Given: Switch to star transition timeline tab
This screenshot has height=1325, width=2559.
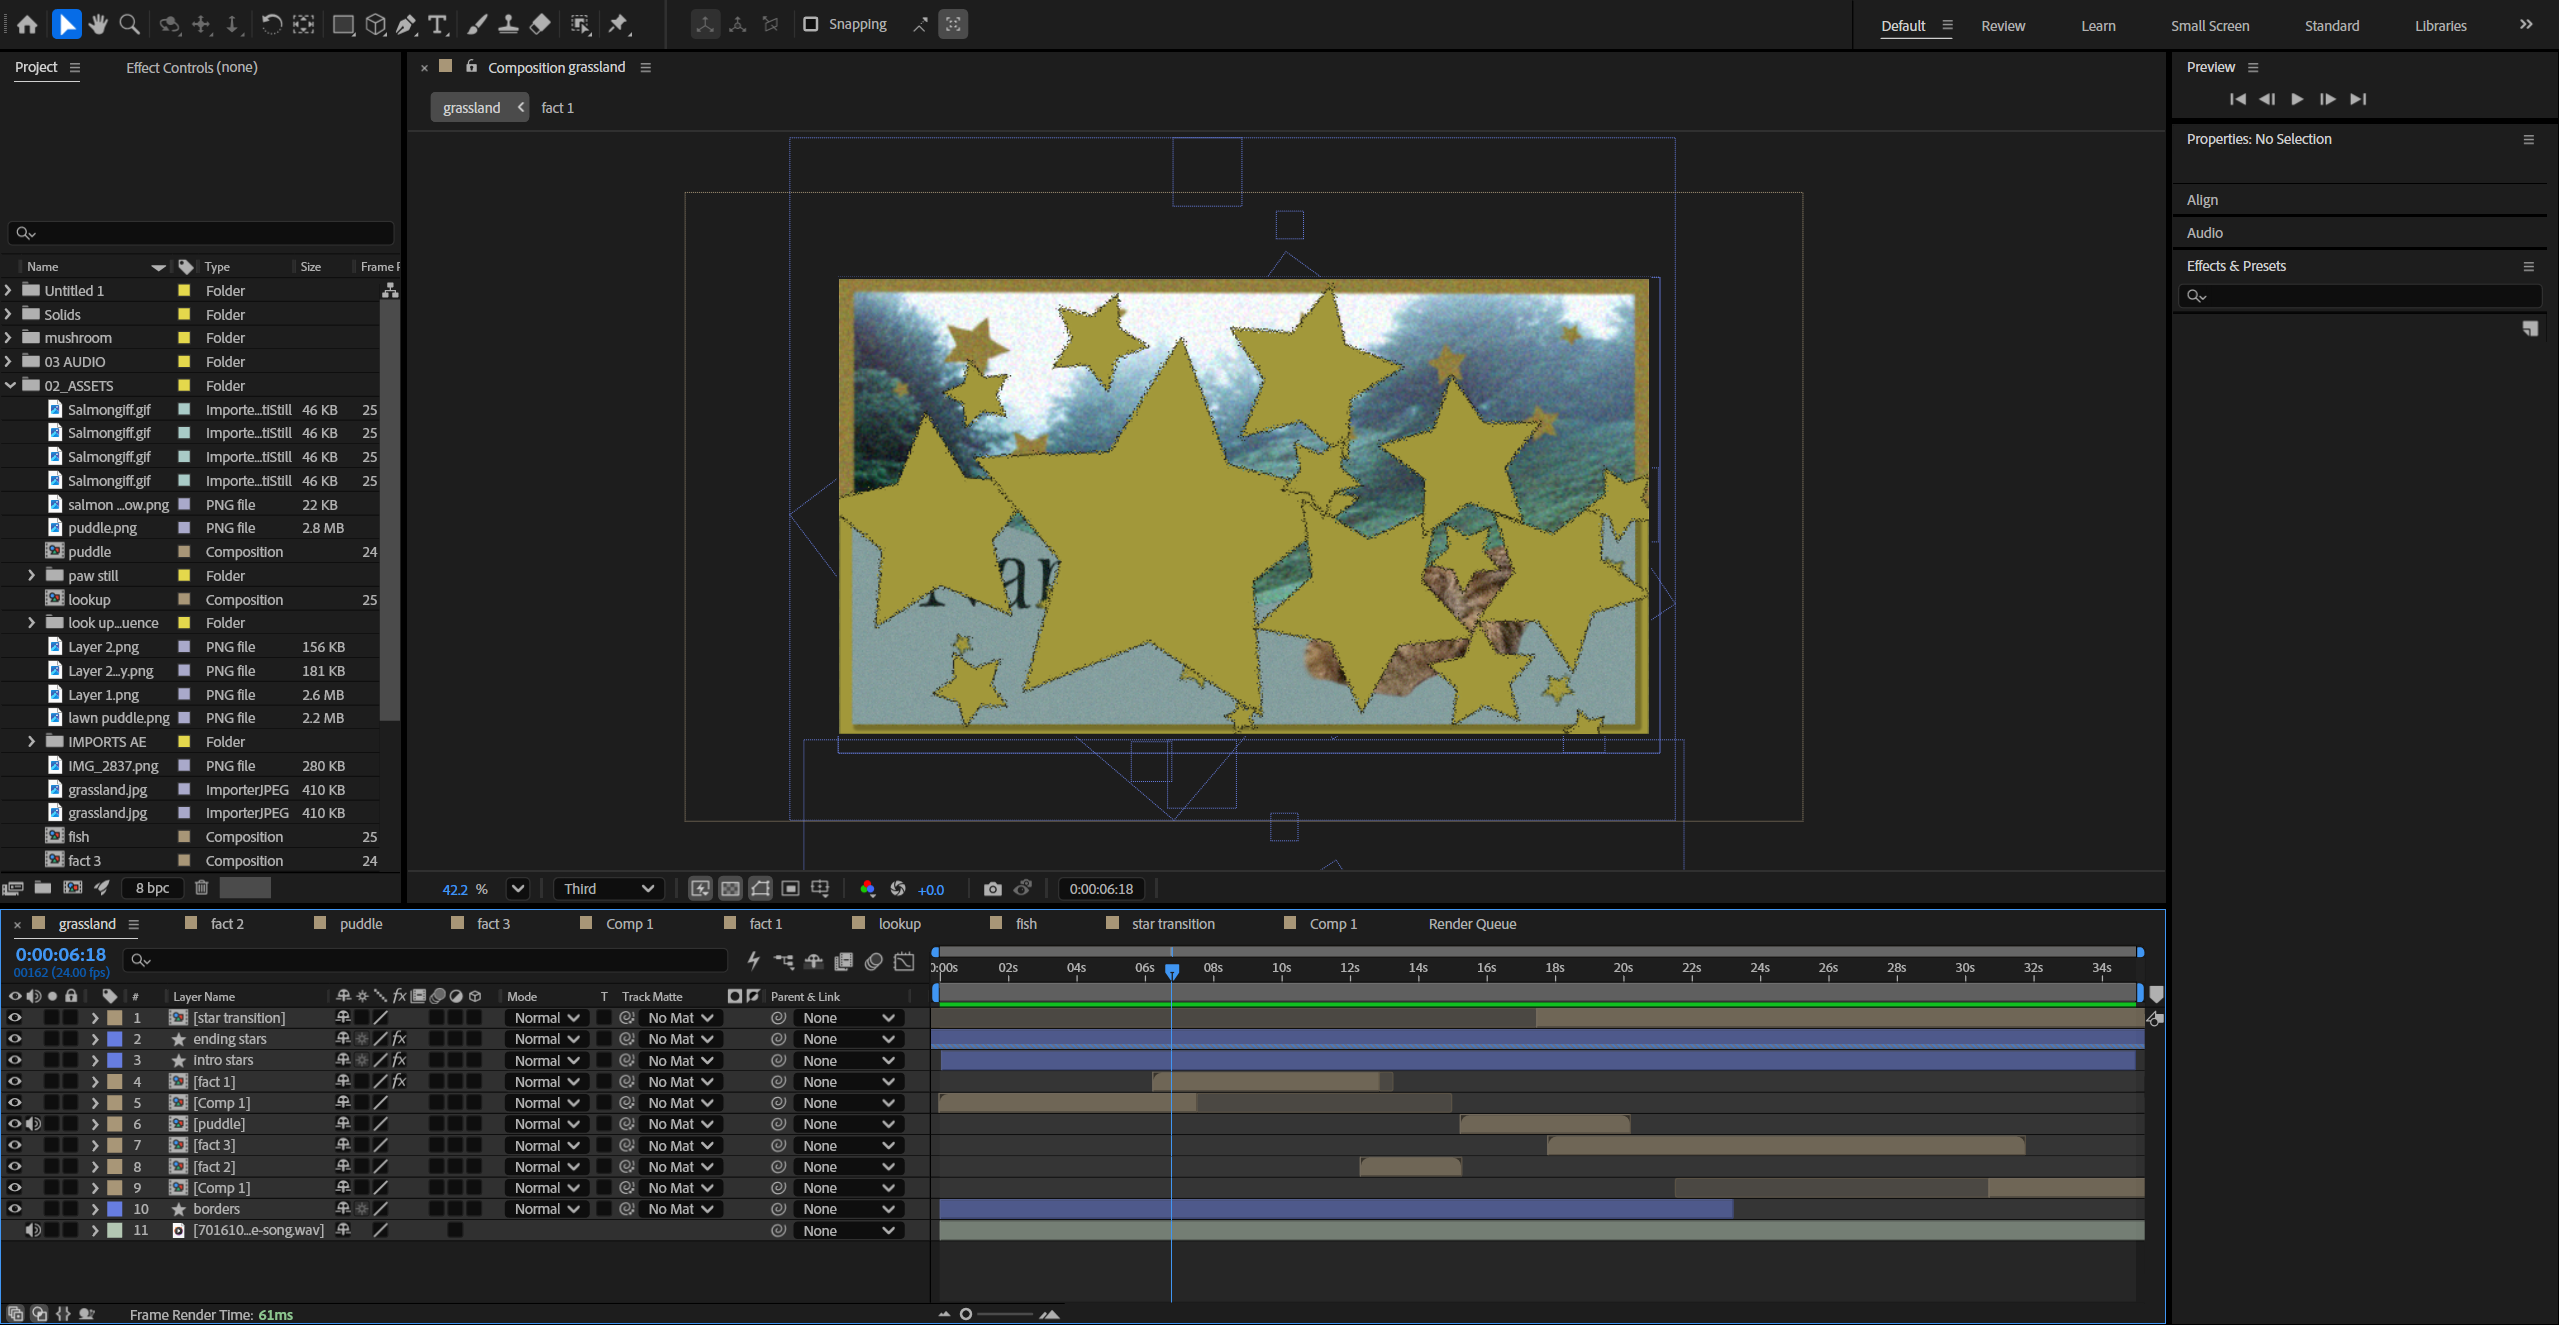Looking at the screenshot, I should [x=1172, y=924].
